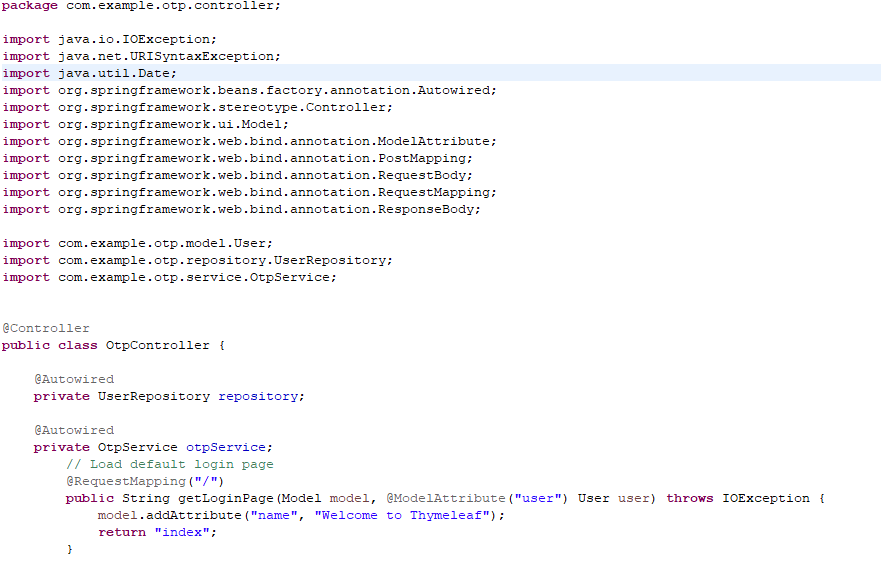Click the ResponseBody import line
The image size is (881, 568).
click(241, 209)
